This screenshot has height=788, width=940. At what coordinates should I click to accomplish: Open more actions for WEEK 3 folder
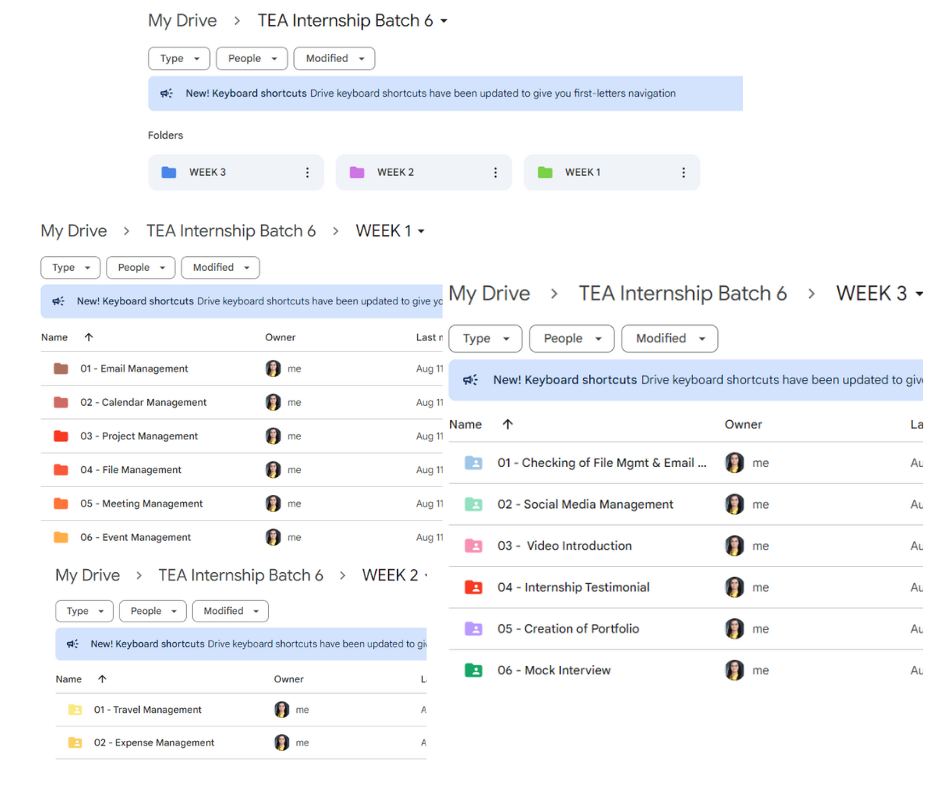[308, 173]
